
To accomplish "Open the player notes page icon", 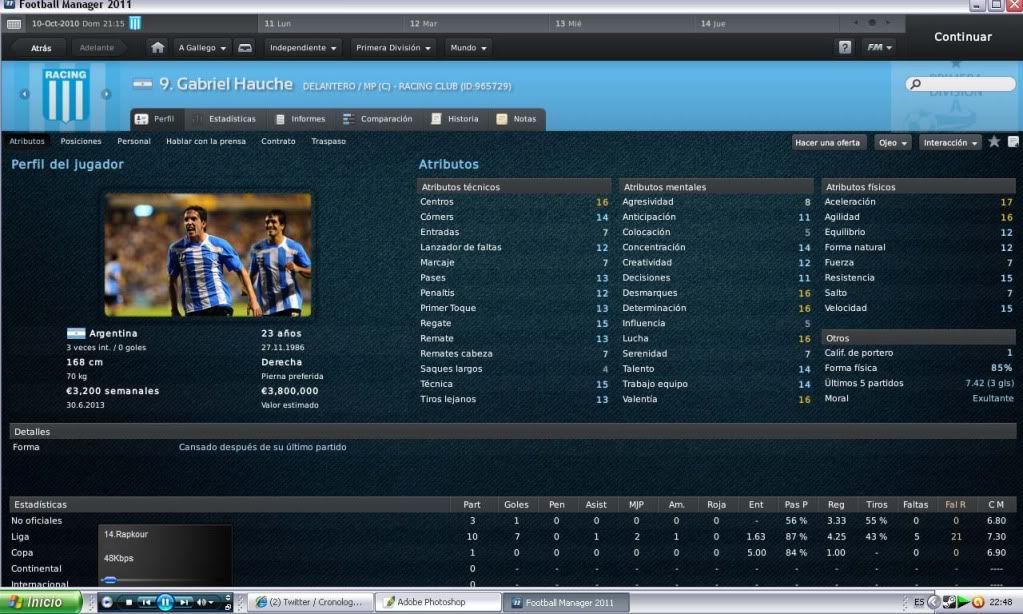I will click(1013, 142).
